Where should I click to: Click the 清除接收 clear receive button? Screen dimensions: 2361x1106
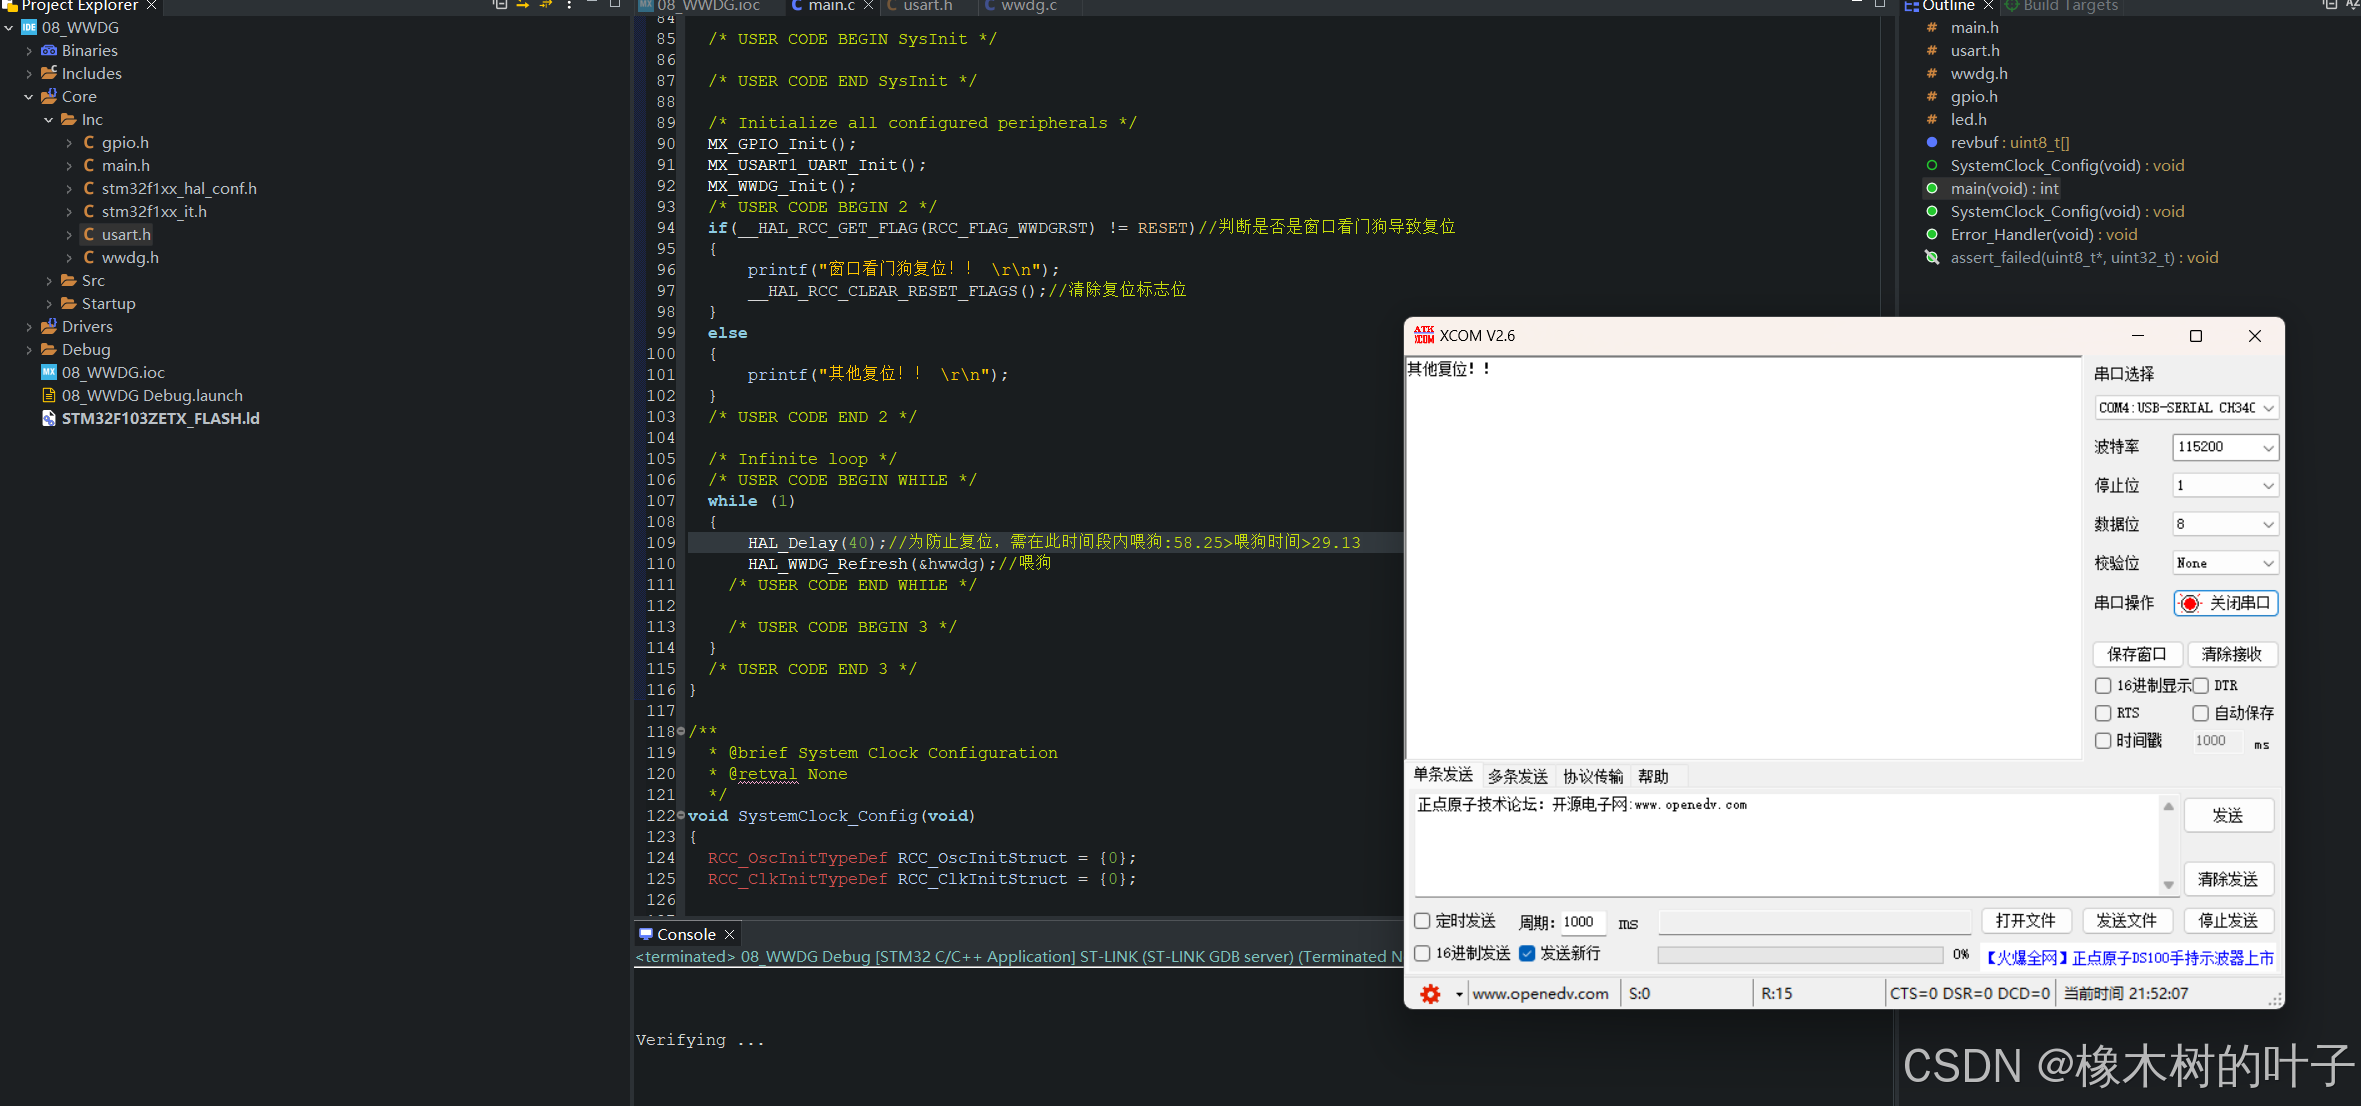tap(2231, 654)
